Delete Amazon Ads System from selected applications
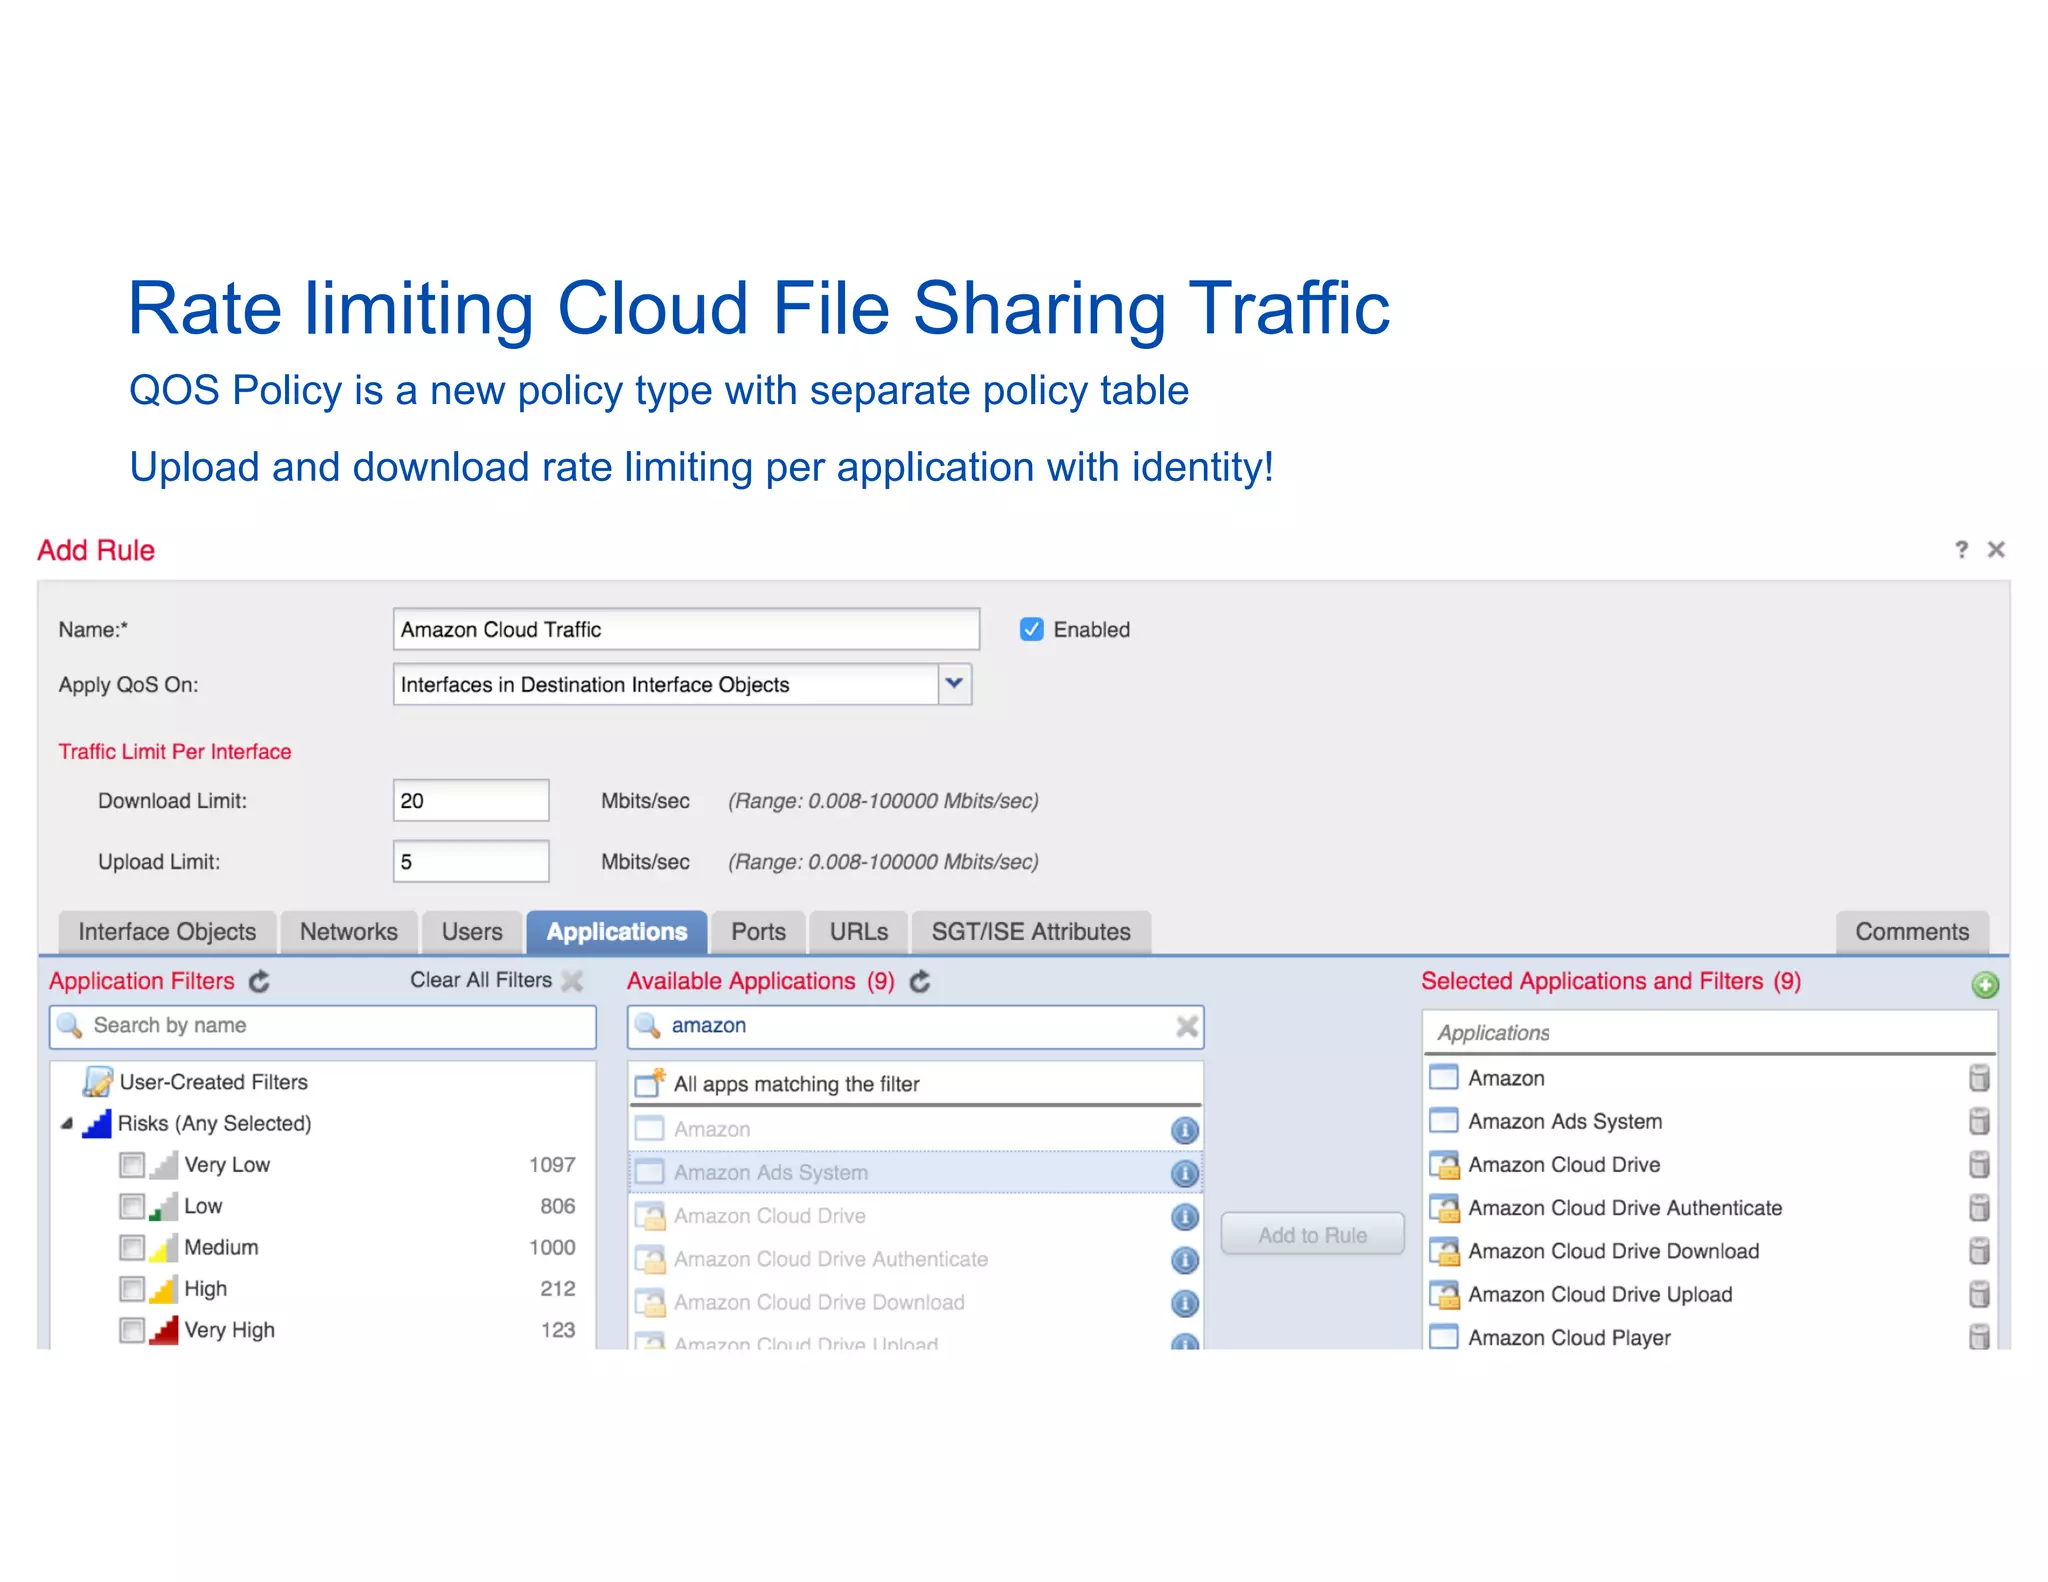Viewport: 2048px width, 1582px height. [1978, 1121]
